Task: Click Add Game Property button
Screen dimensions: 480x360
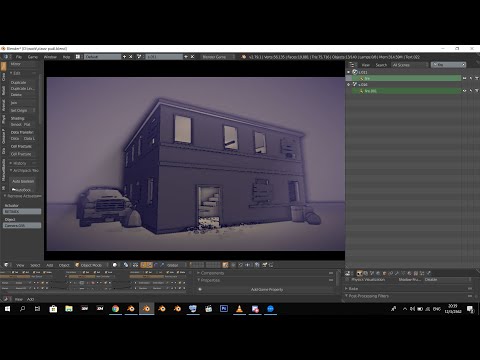Action: [x=267, y=289]
